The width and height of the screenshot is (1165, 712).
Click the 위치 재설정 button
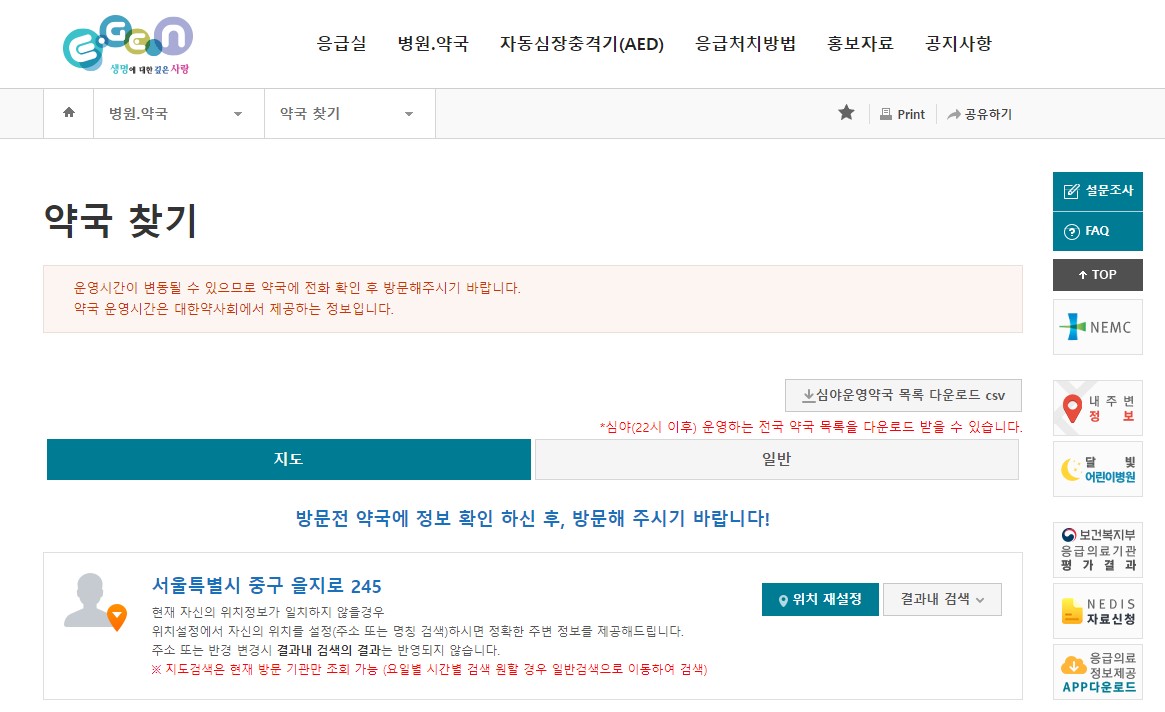coord(820,599)
